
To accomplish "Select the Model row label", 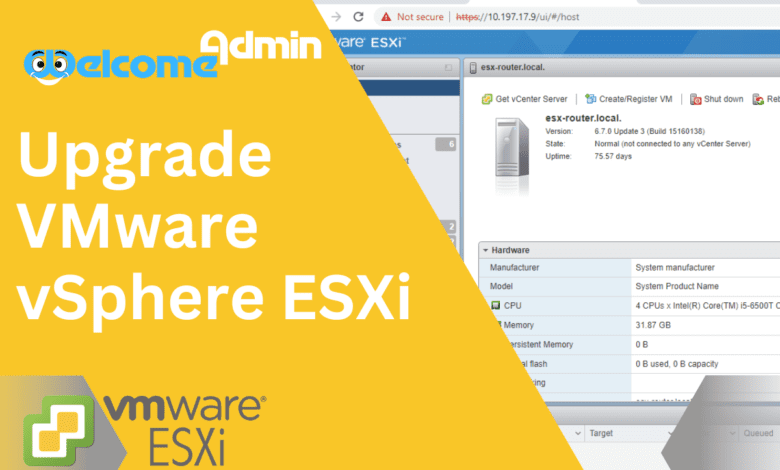I will point(501,286).
